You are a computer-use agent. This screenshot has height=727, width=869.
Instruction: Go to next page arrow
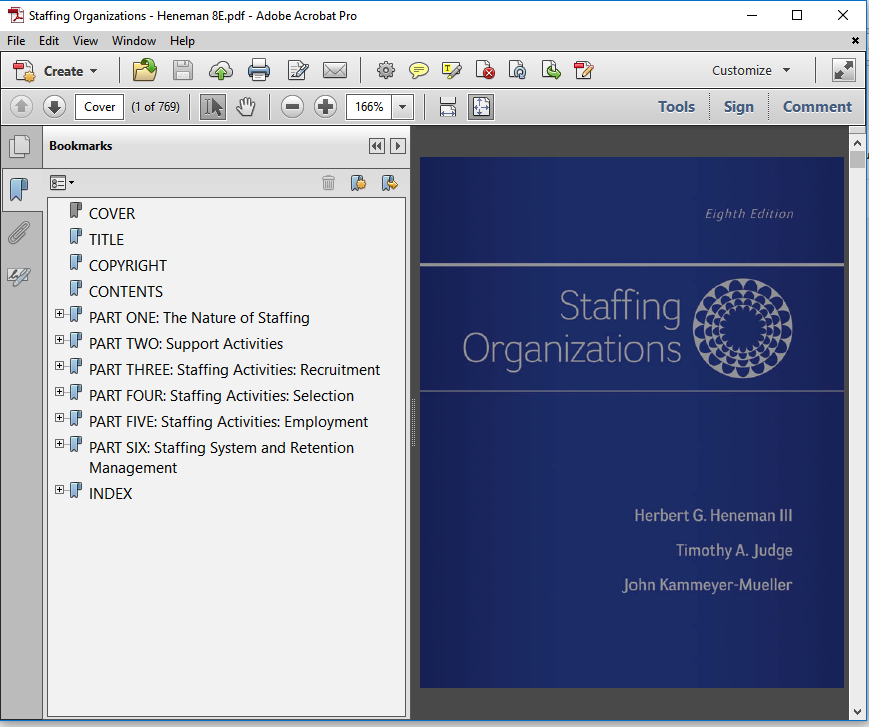[54, 106]
